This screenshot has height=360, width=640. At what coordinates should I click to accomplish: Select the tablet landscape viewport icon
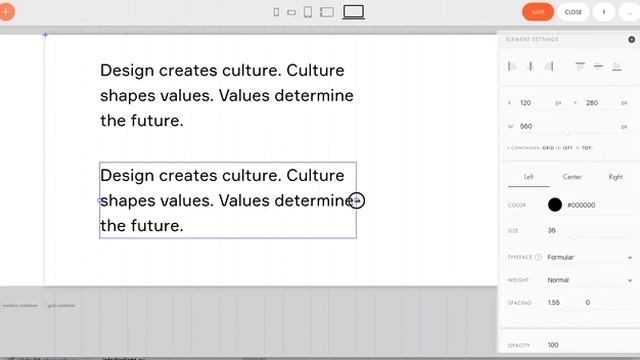(x=327, y=12)
